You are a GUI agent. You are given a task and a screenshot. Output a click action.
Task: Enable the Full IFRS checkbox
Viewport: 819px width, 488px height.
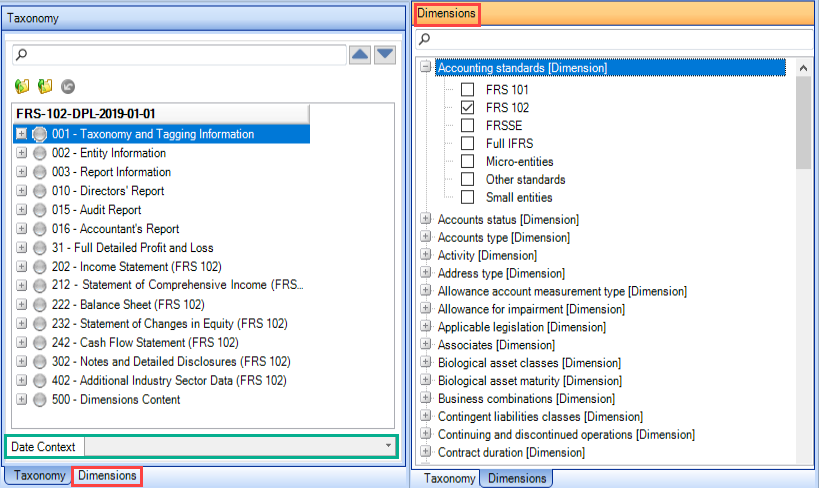[x=467, y=143]
